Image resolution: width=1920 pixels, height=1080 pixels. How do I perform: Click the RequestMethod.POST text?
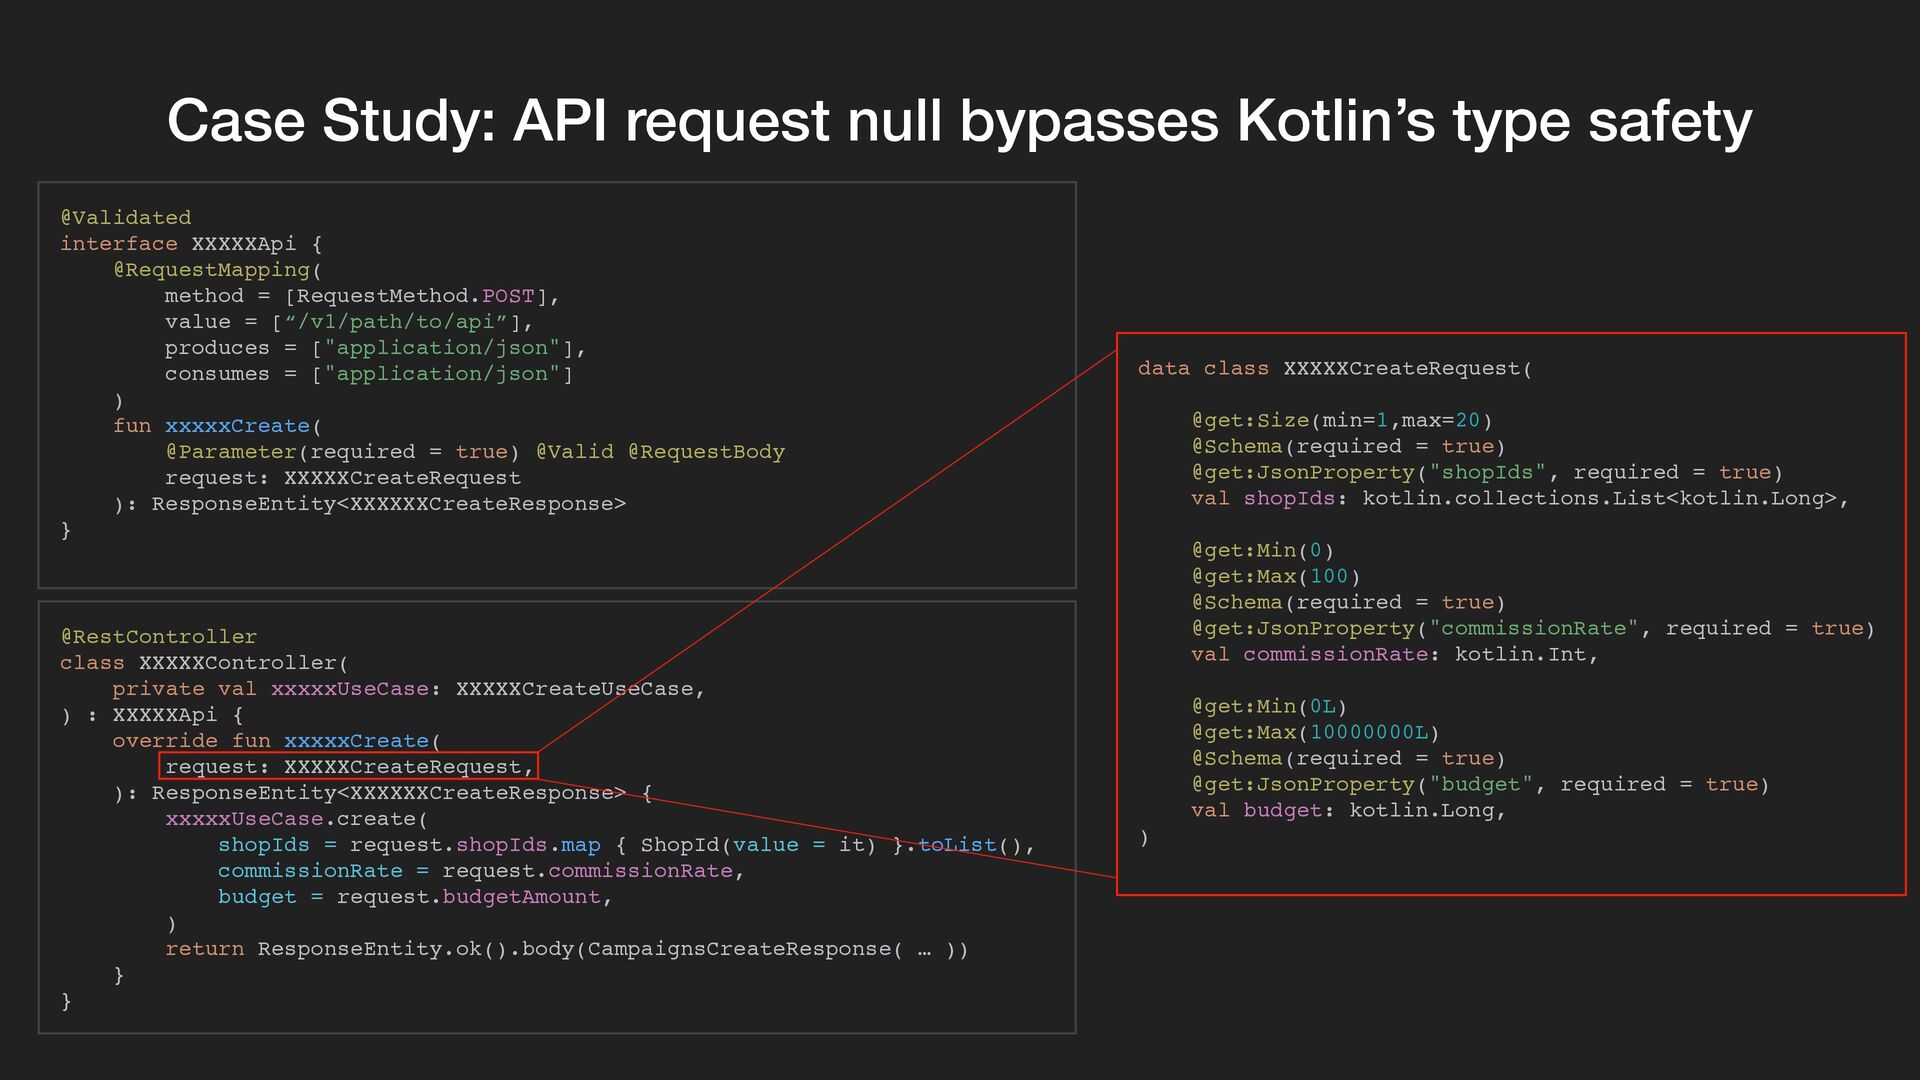(415, 296)
